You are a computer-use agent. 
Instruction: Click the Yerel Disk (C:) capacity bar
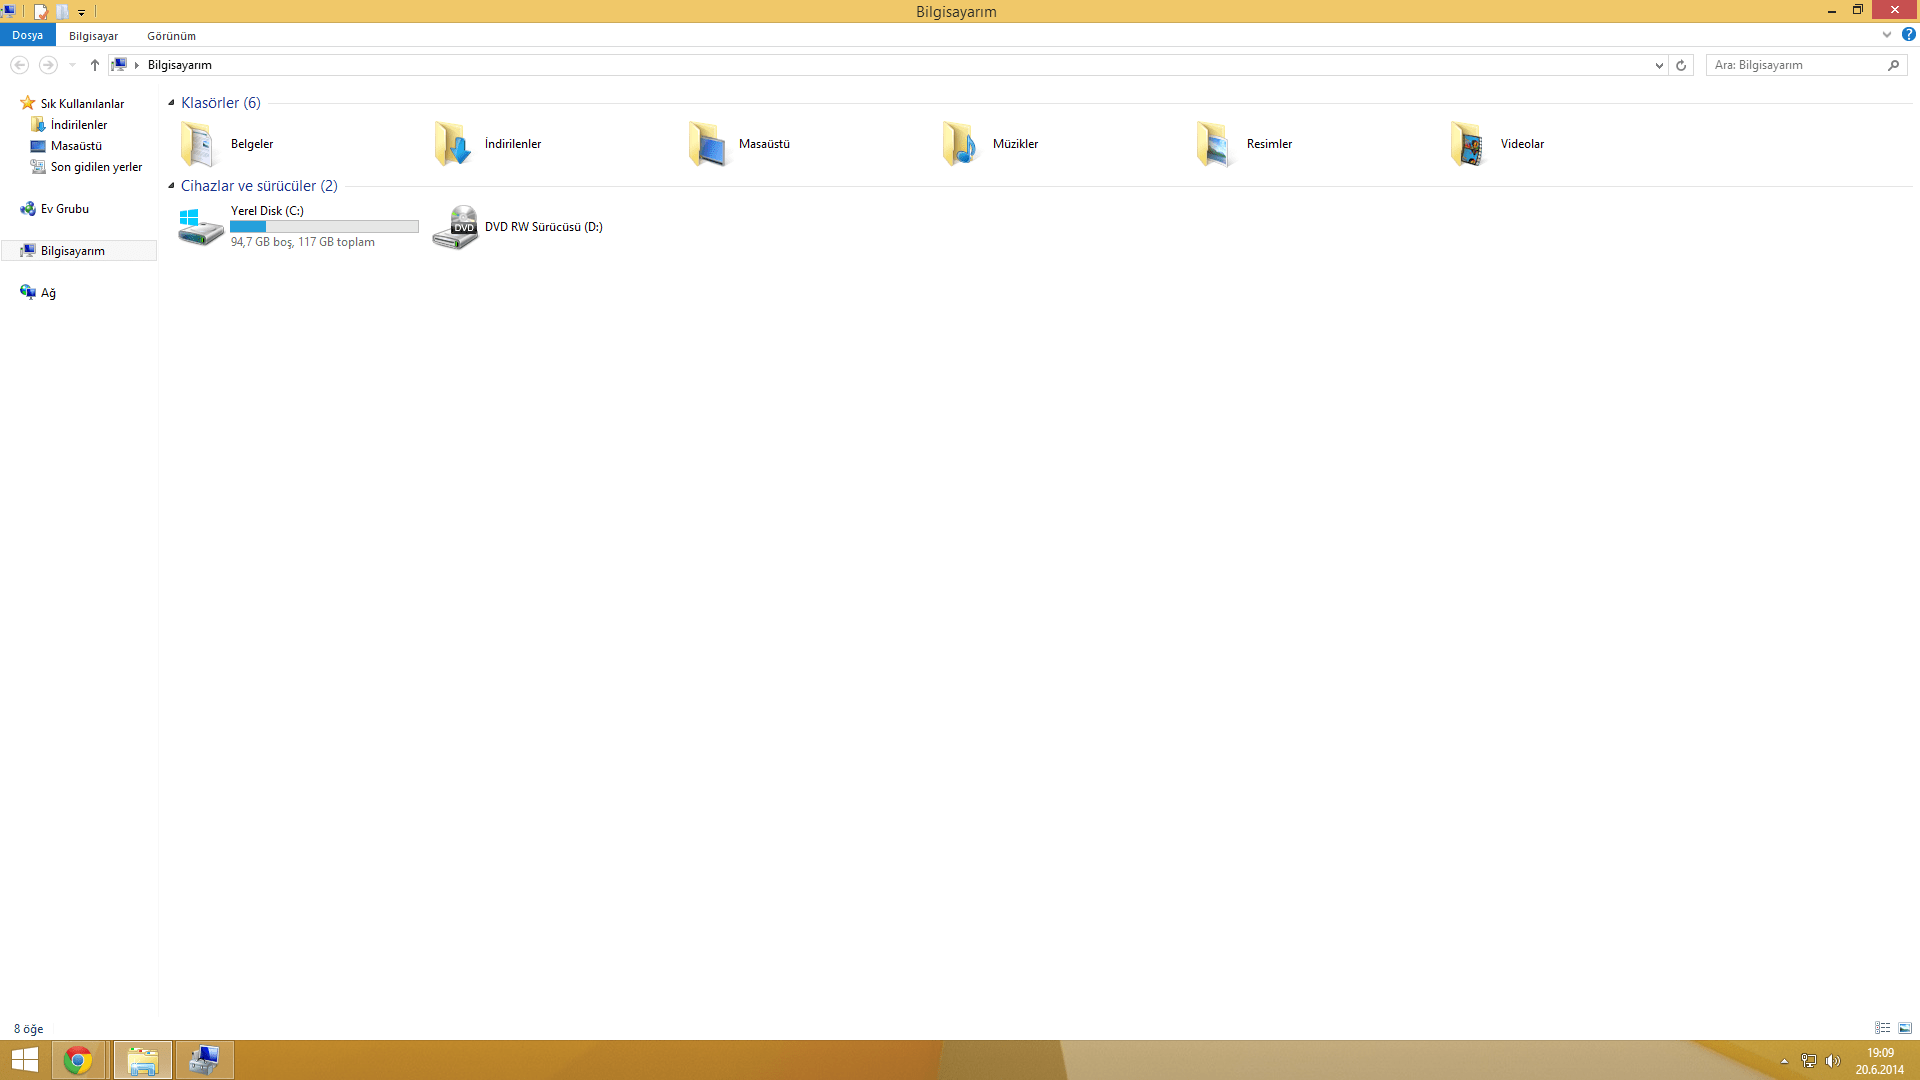[x=324, y=227]
